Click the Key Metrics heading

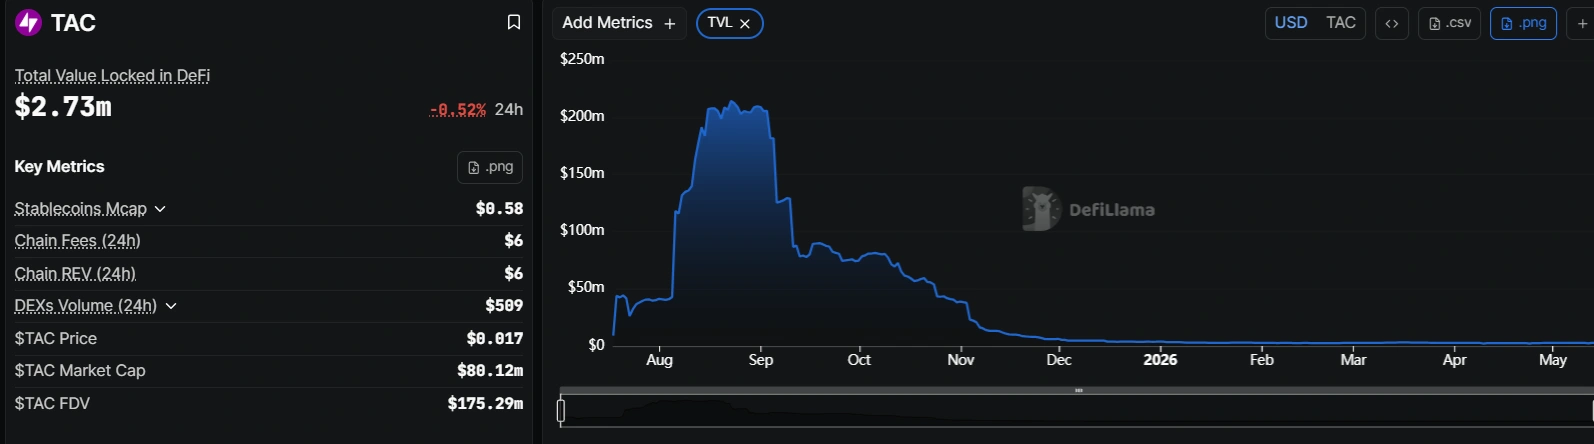pos(59,167)
